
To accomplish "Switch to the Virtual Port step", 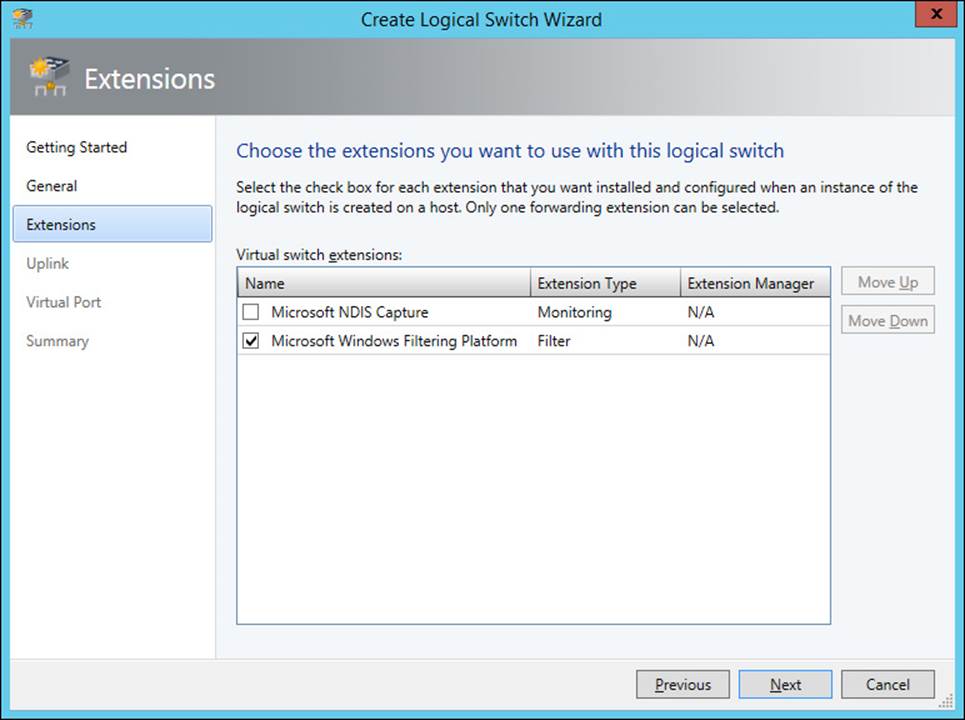I will tap(63, 302).
